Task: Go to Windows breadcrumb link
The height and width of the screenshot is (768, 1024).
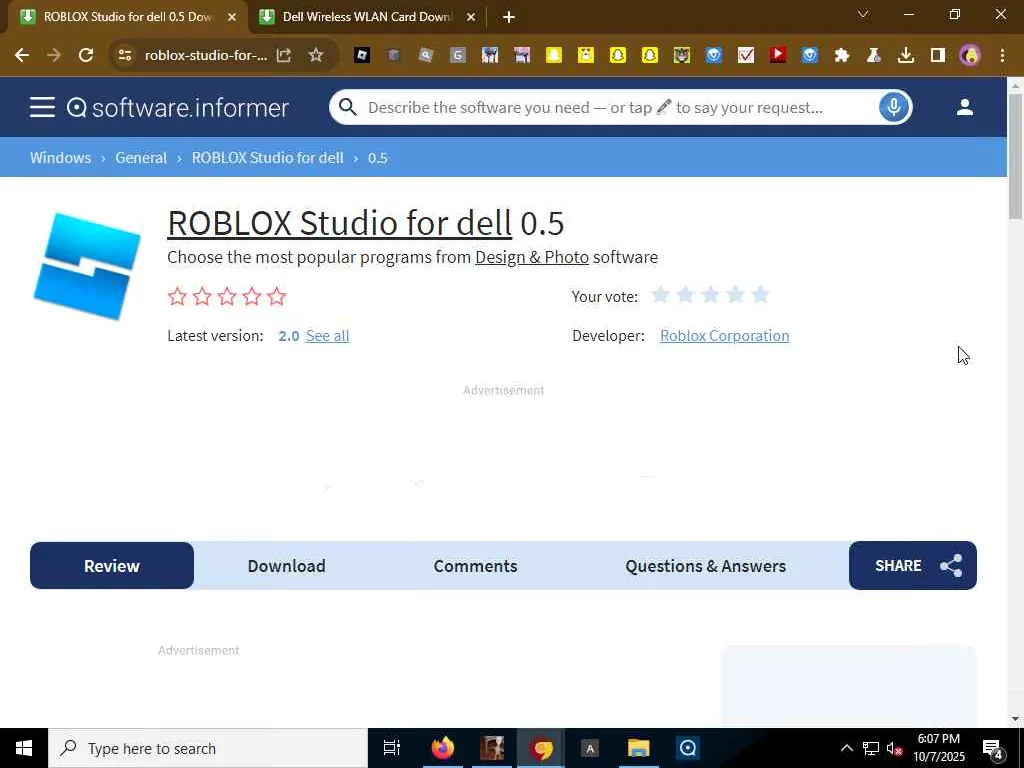Action: coord(60,157)
